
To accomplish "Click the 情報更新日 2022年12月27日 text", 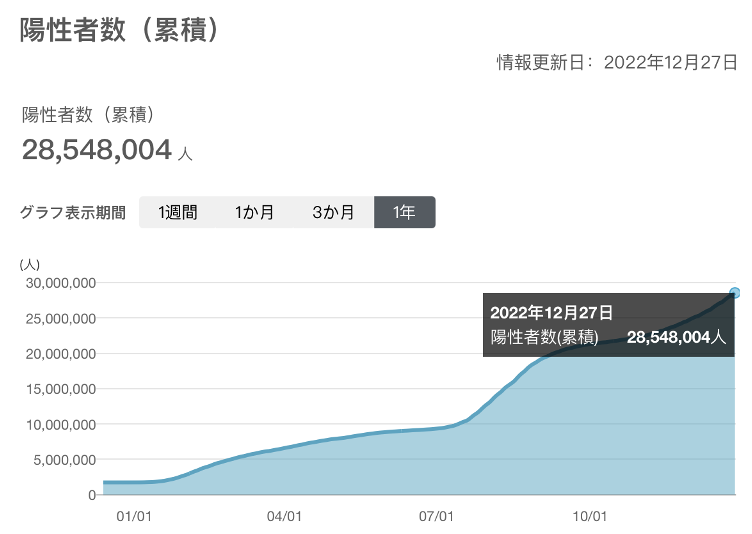I will coord(617,62).
